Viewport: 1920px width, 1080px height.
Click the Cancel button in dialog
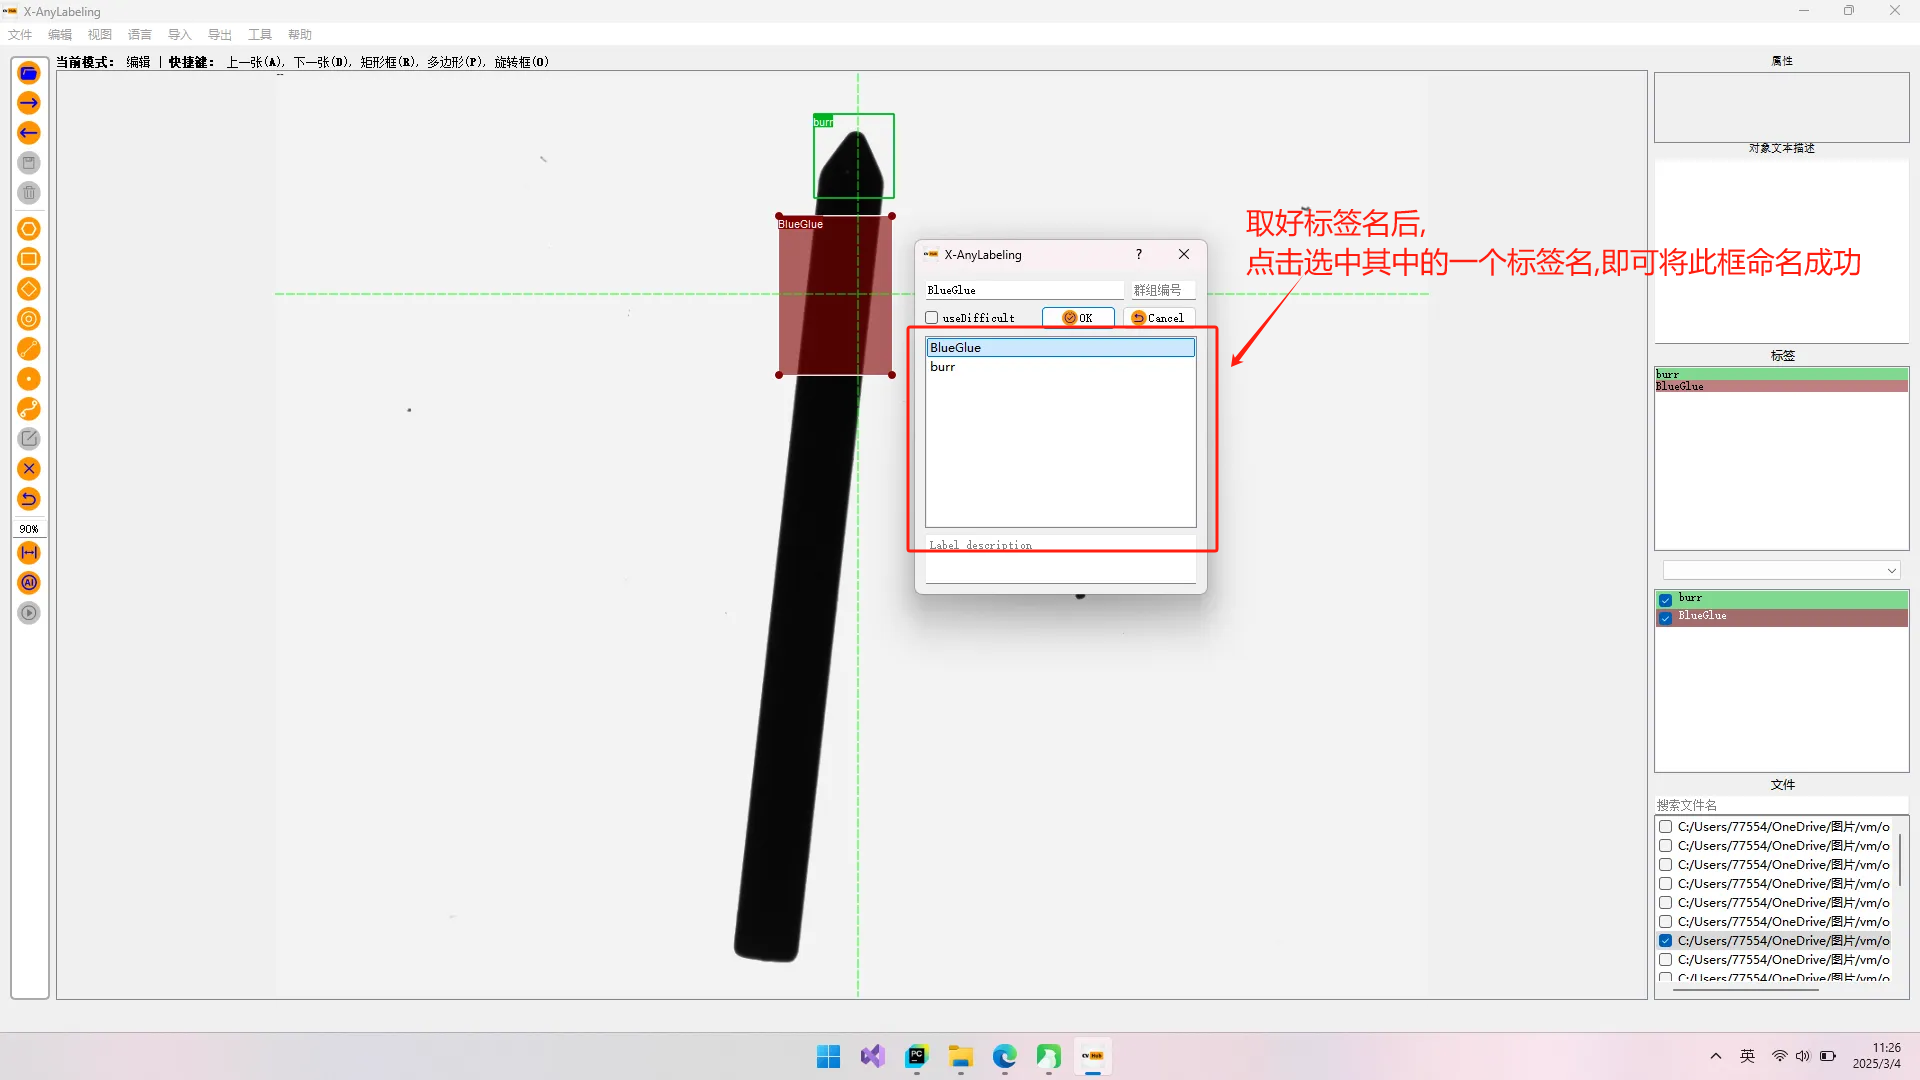pos(1158,318)
